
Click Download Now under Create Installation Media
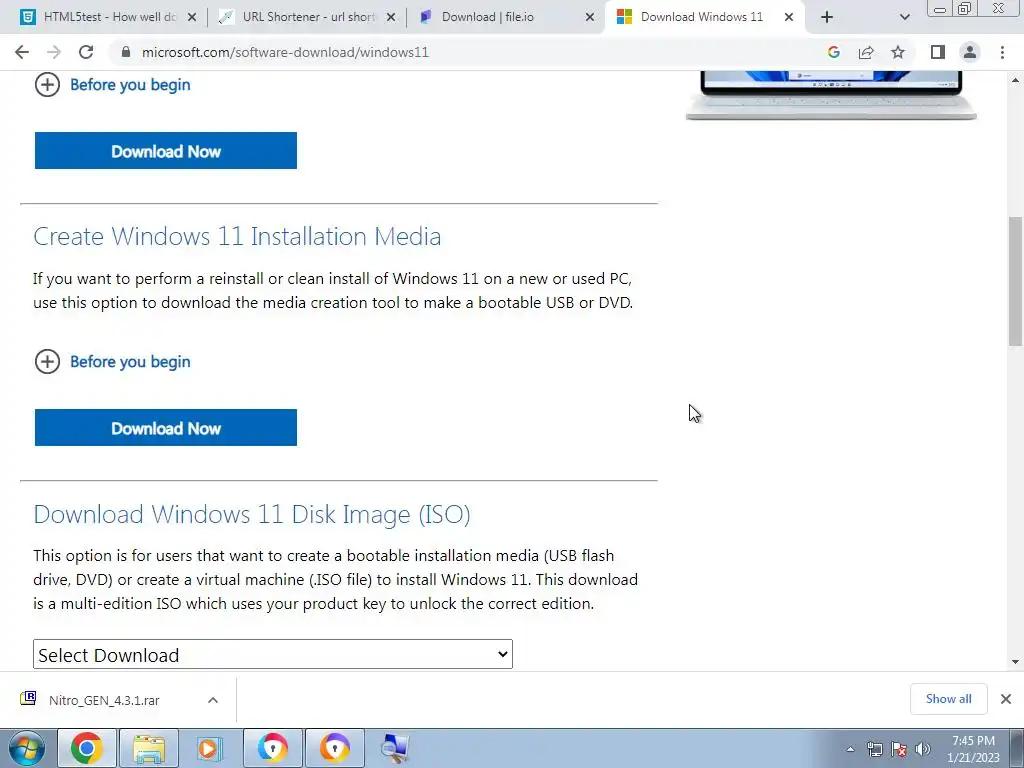click(166, 428)
